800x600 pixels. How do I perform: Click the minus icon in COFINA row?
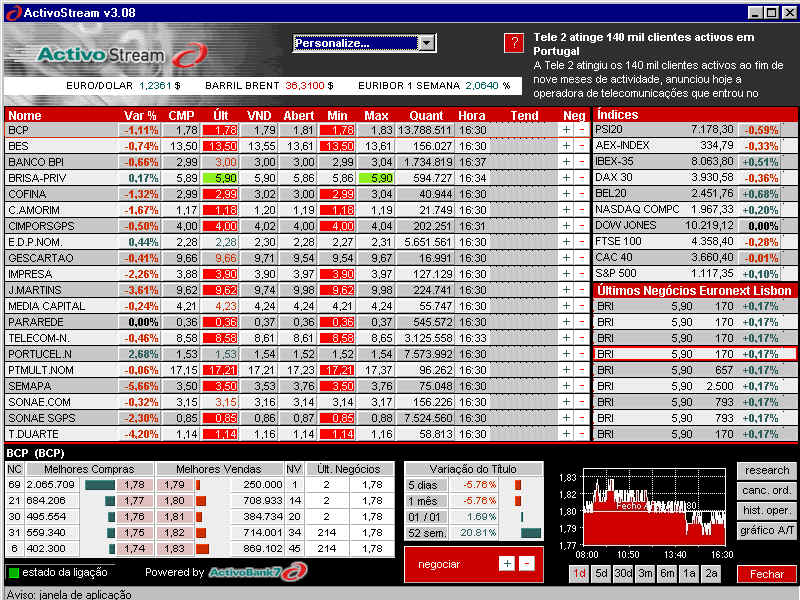tap(582, 194)
